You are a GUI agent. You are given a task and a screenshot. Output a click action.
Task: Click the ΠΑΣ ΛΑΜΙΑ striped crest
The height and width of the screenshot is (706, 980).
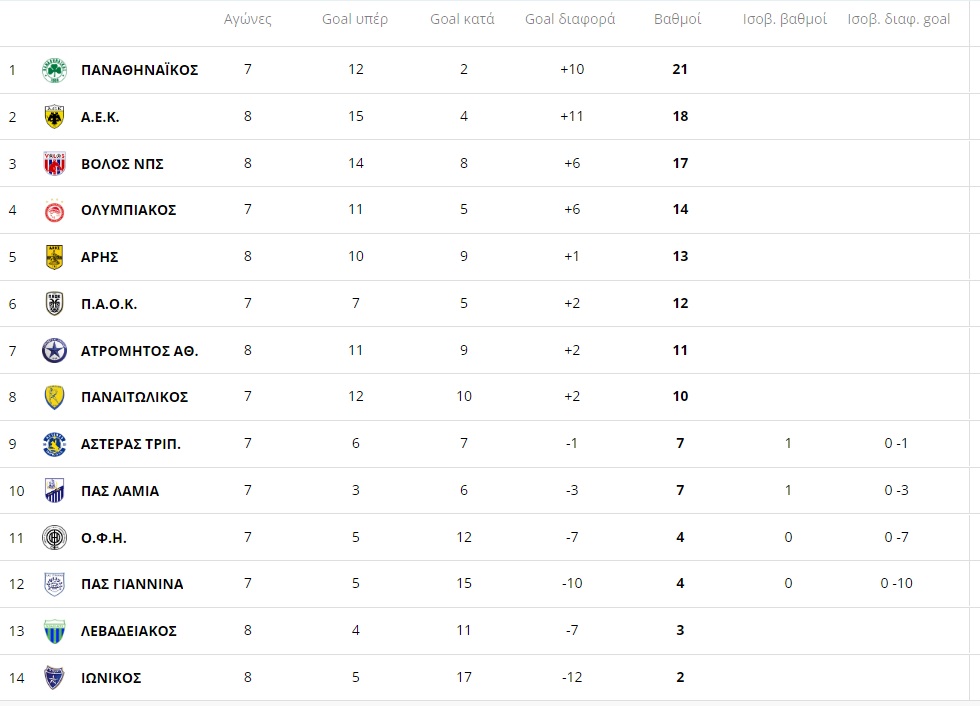tap(54, 491)
